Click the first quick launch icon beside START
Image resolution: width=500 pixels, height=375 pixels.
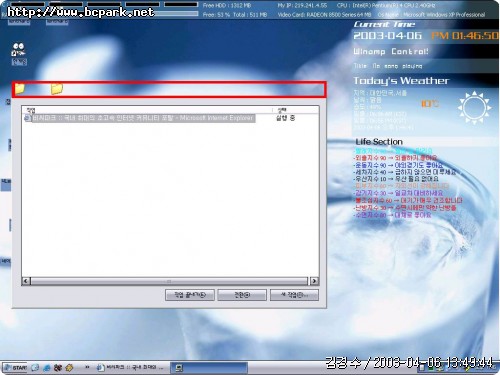pyautogui.click(x=35, y=368)
